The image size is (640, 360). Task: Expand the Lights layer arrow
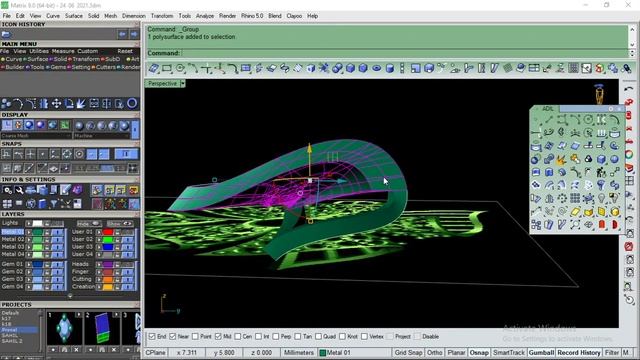click(x=29, y=223)
